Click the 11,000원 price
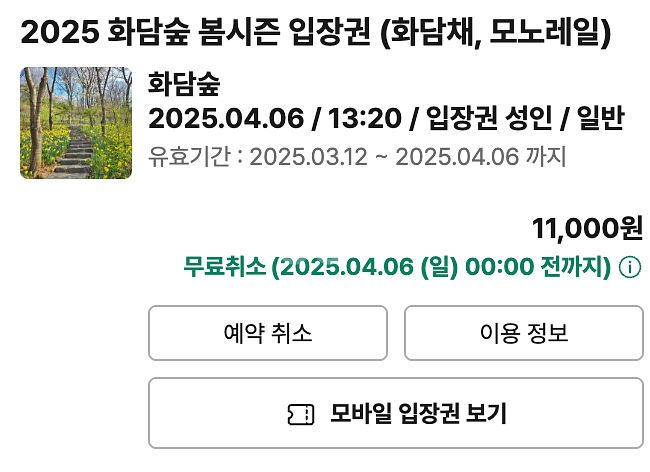The width and height of the screenshot is (650, 472). [x=587, y=228]
